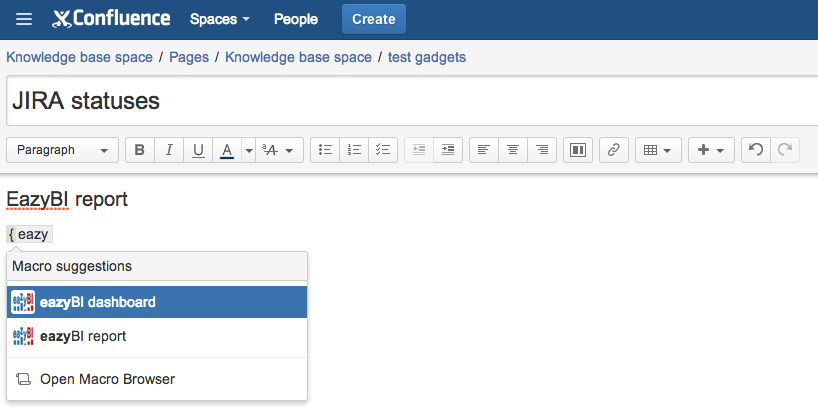Center align the text
Viewport: 818px width, 417px height.
pyautogui.click(x=513, y=150)
